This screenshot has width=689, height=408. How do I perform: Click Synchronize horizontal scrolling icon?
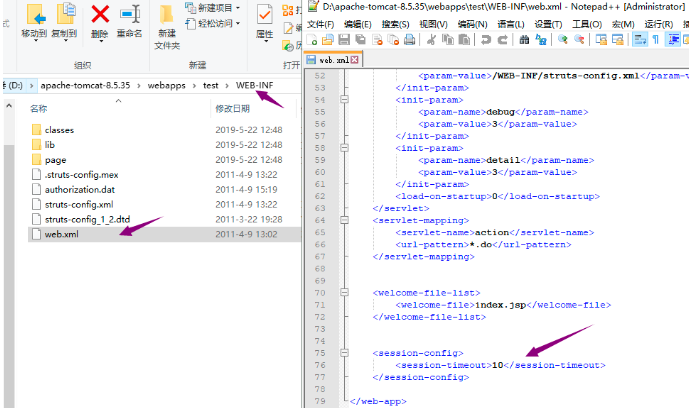pos(617,40)
